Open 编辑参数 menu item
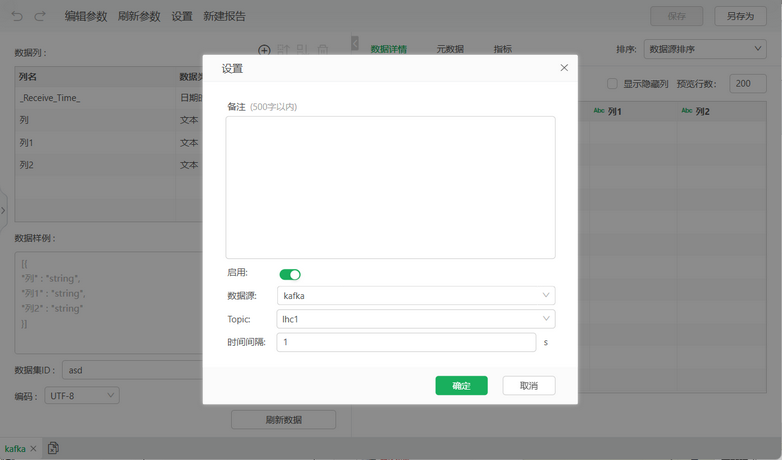 [x=86, y=16]
